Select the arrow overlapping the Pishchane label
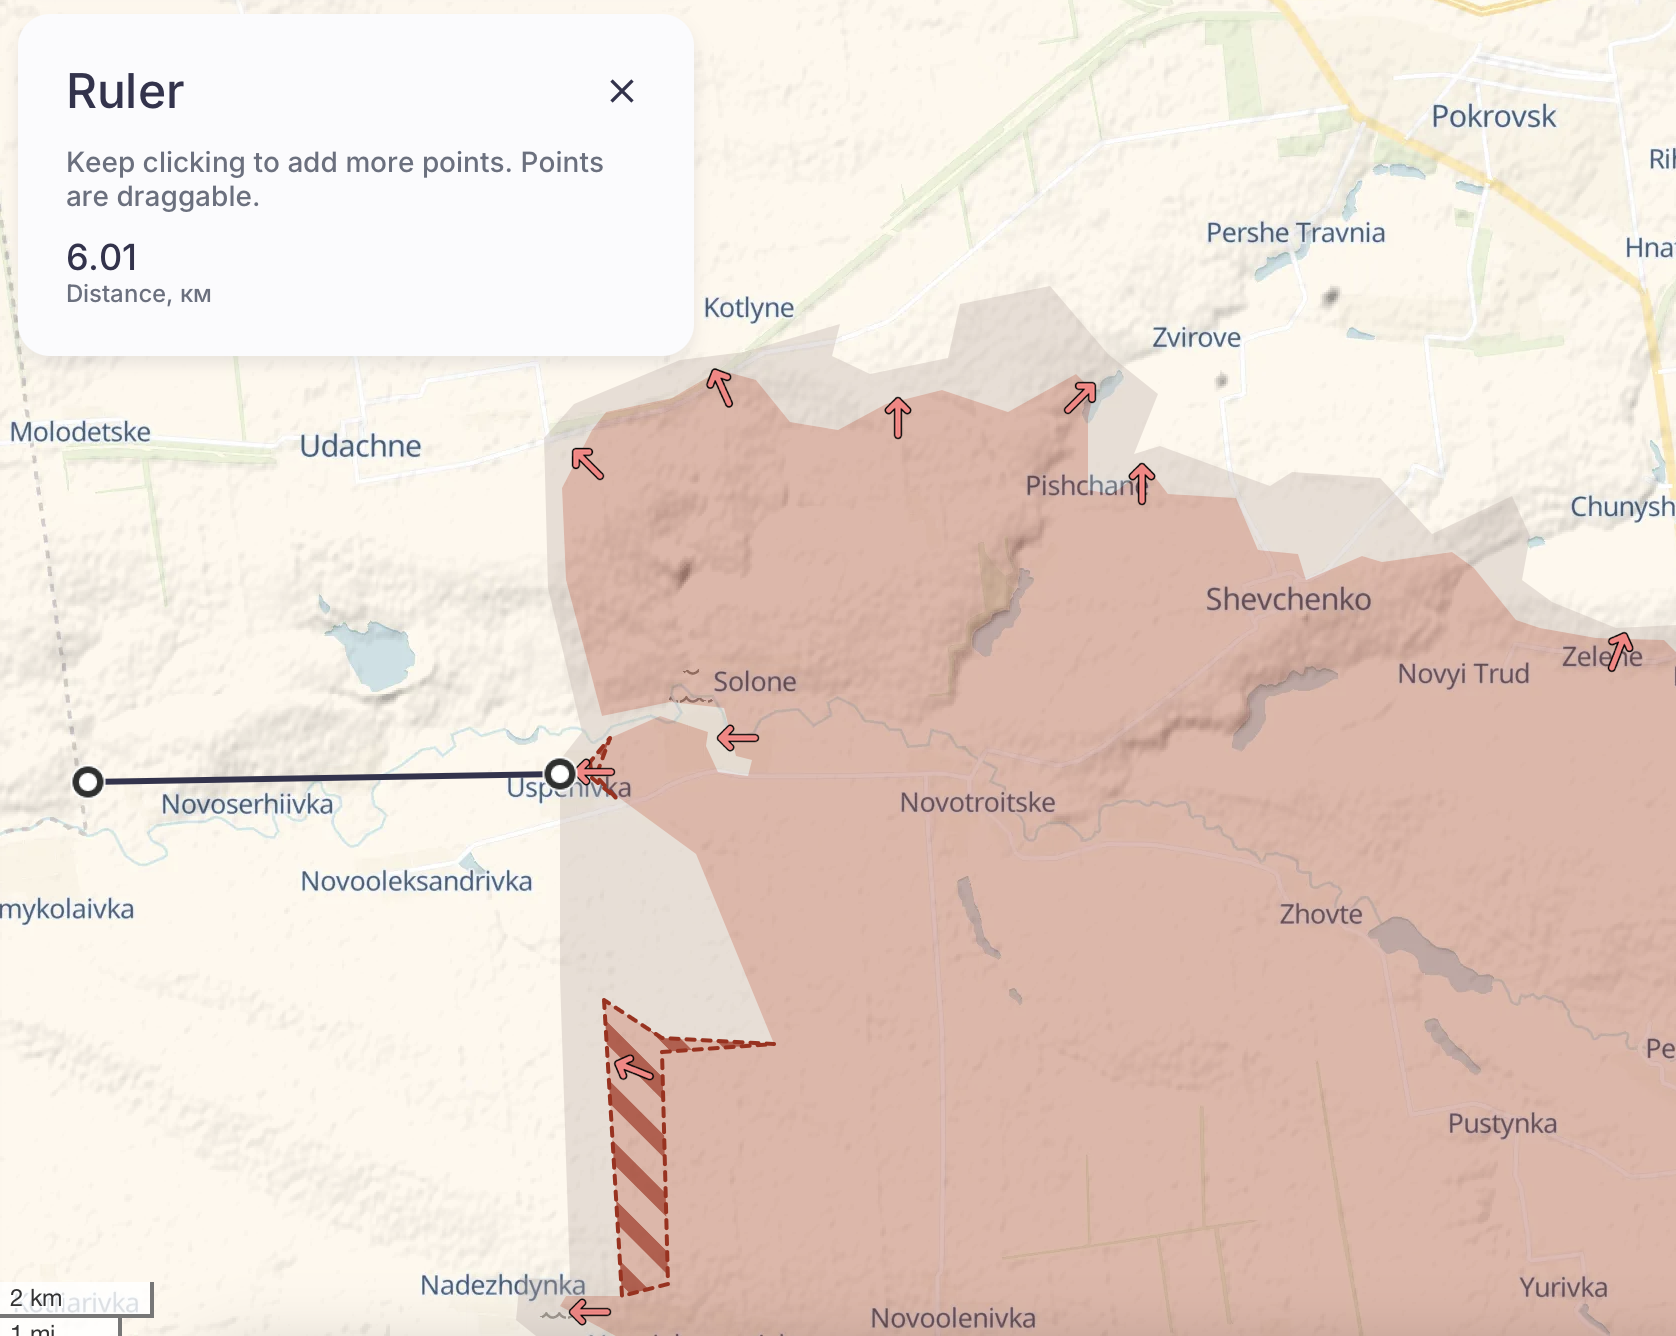1676x1336 pixels. 1142,483
